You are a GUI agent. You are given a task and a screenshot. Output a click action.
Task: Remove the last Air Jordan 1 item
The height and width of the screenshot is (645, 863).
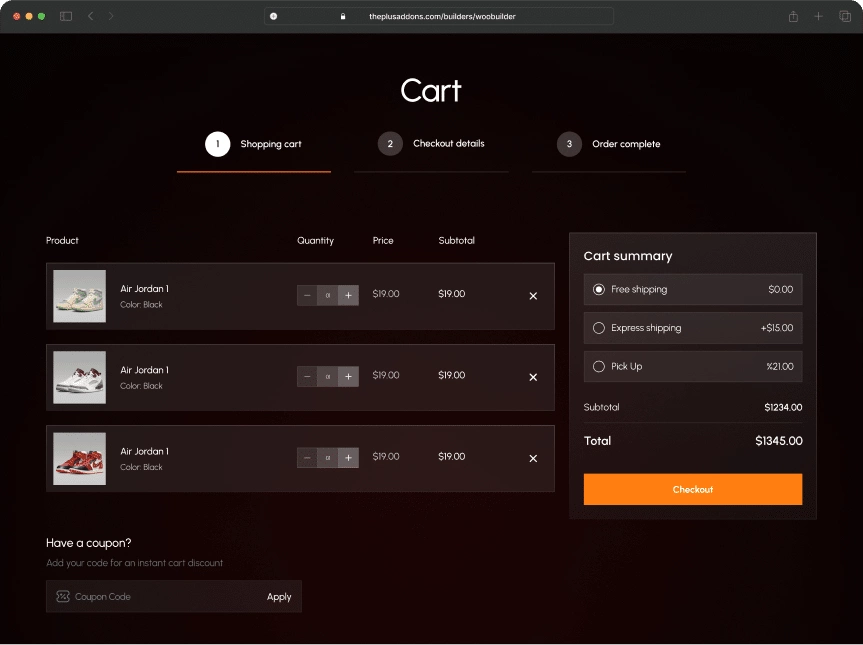532,458
